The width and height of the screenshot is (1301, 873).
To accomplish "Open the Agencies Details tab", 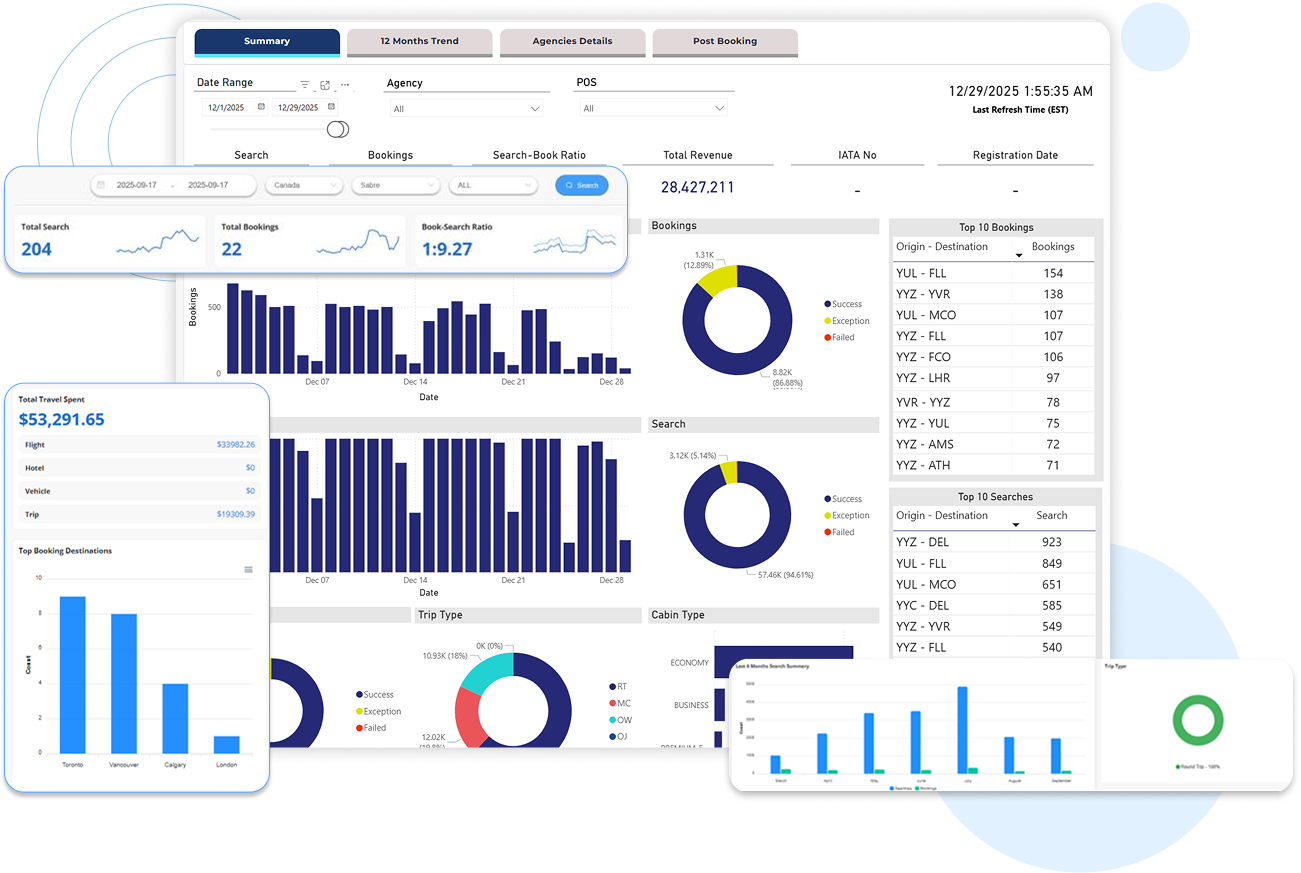I will coord(572,42).
